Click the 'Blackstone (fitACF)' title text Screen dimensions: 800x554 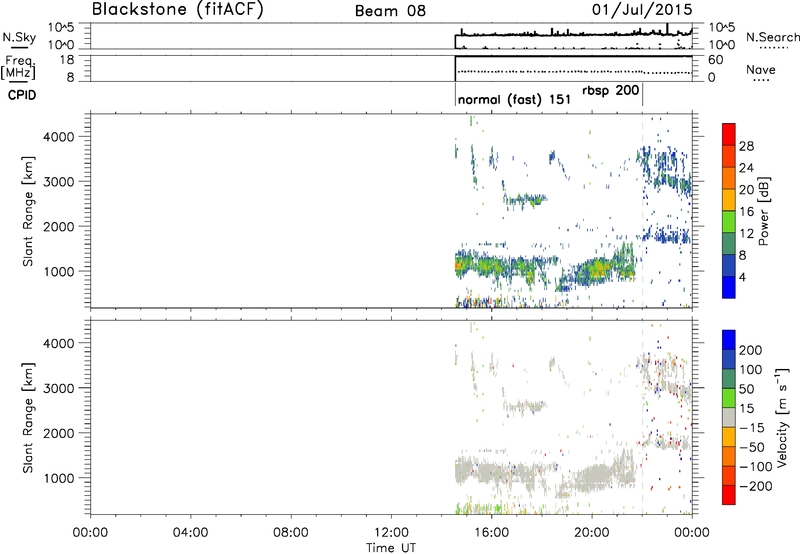(x=177, y=9)
